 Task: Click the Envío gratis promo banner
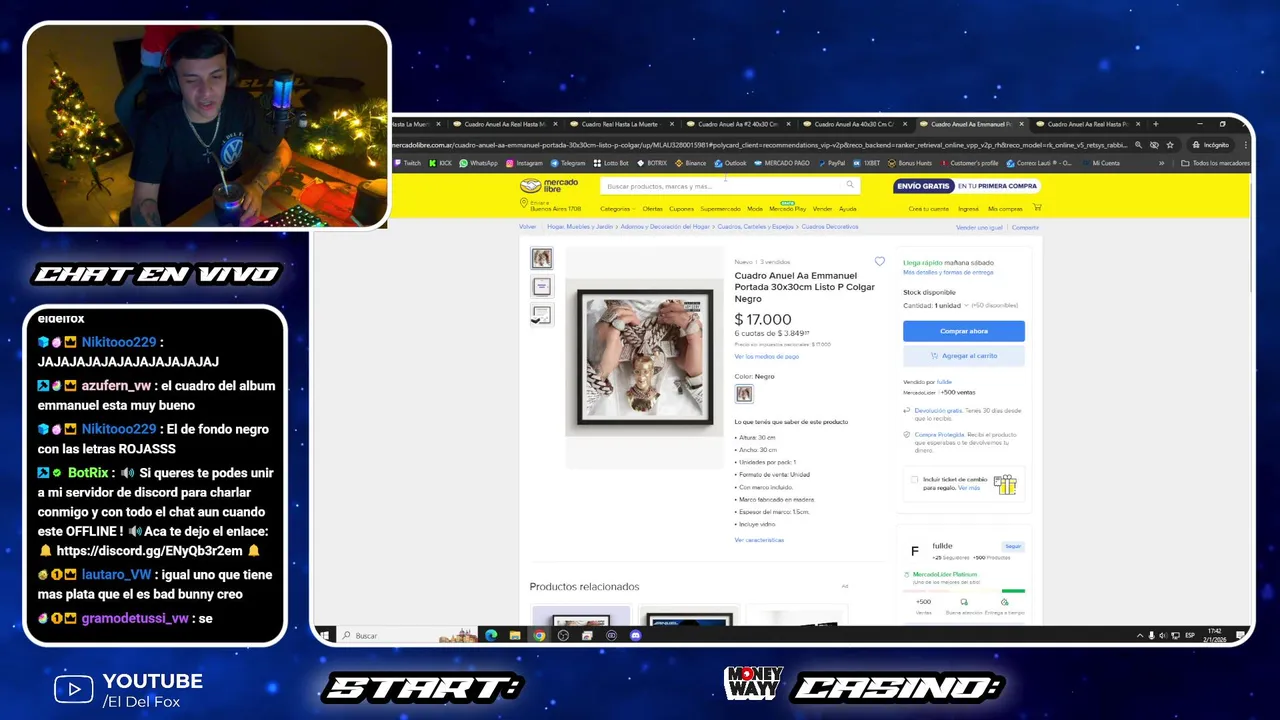pos(967,186)
